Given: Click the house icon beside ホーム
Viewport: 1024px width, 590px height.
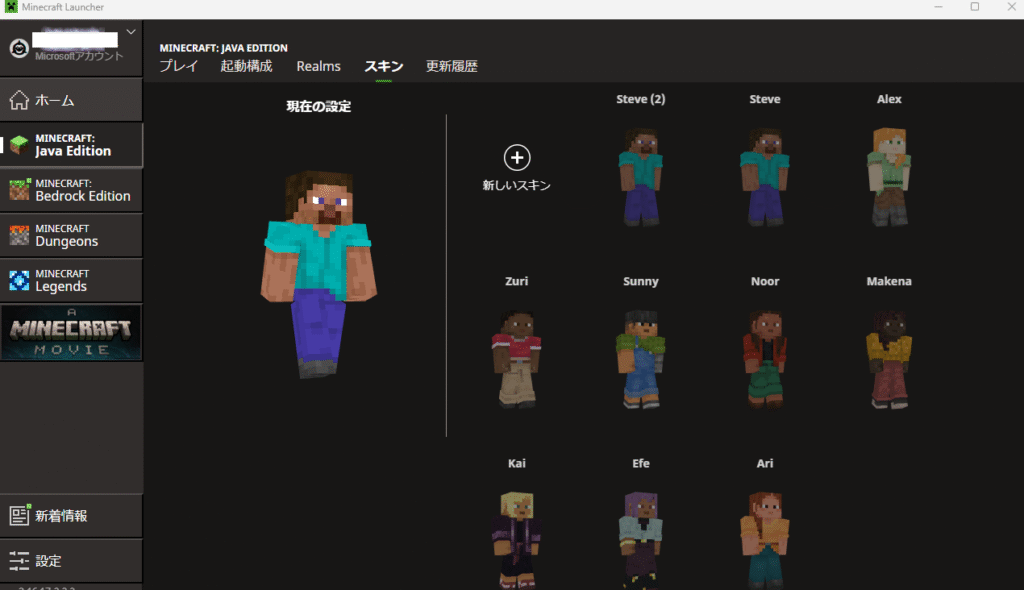Looking at the screenshot, I should pos(19,100).
